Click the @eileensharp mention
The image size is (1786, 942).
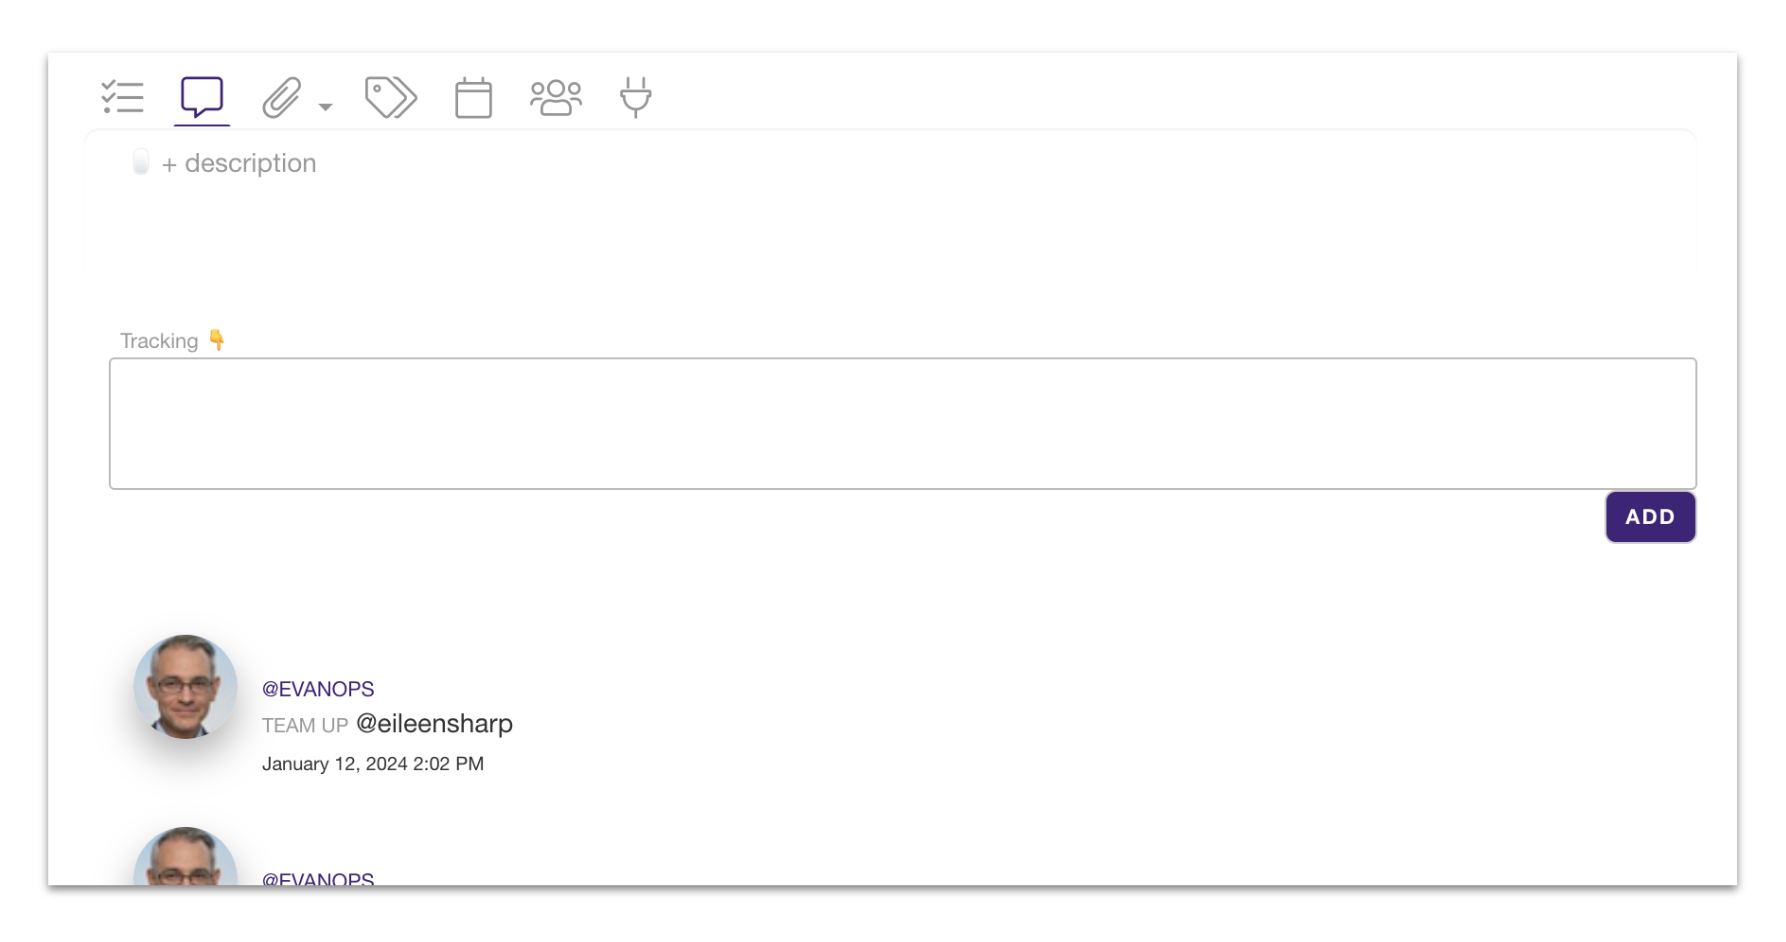click(434, 724)
